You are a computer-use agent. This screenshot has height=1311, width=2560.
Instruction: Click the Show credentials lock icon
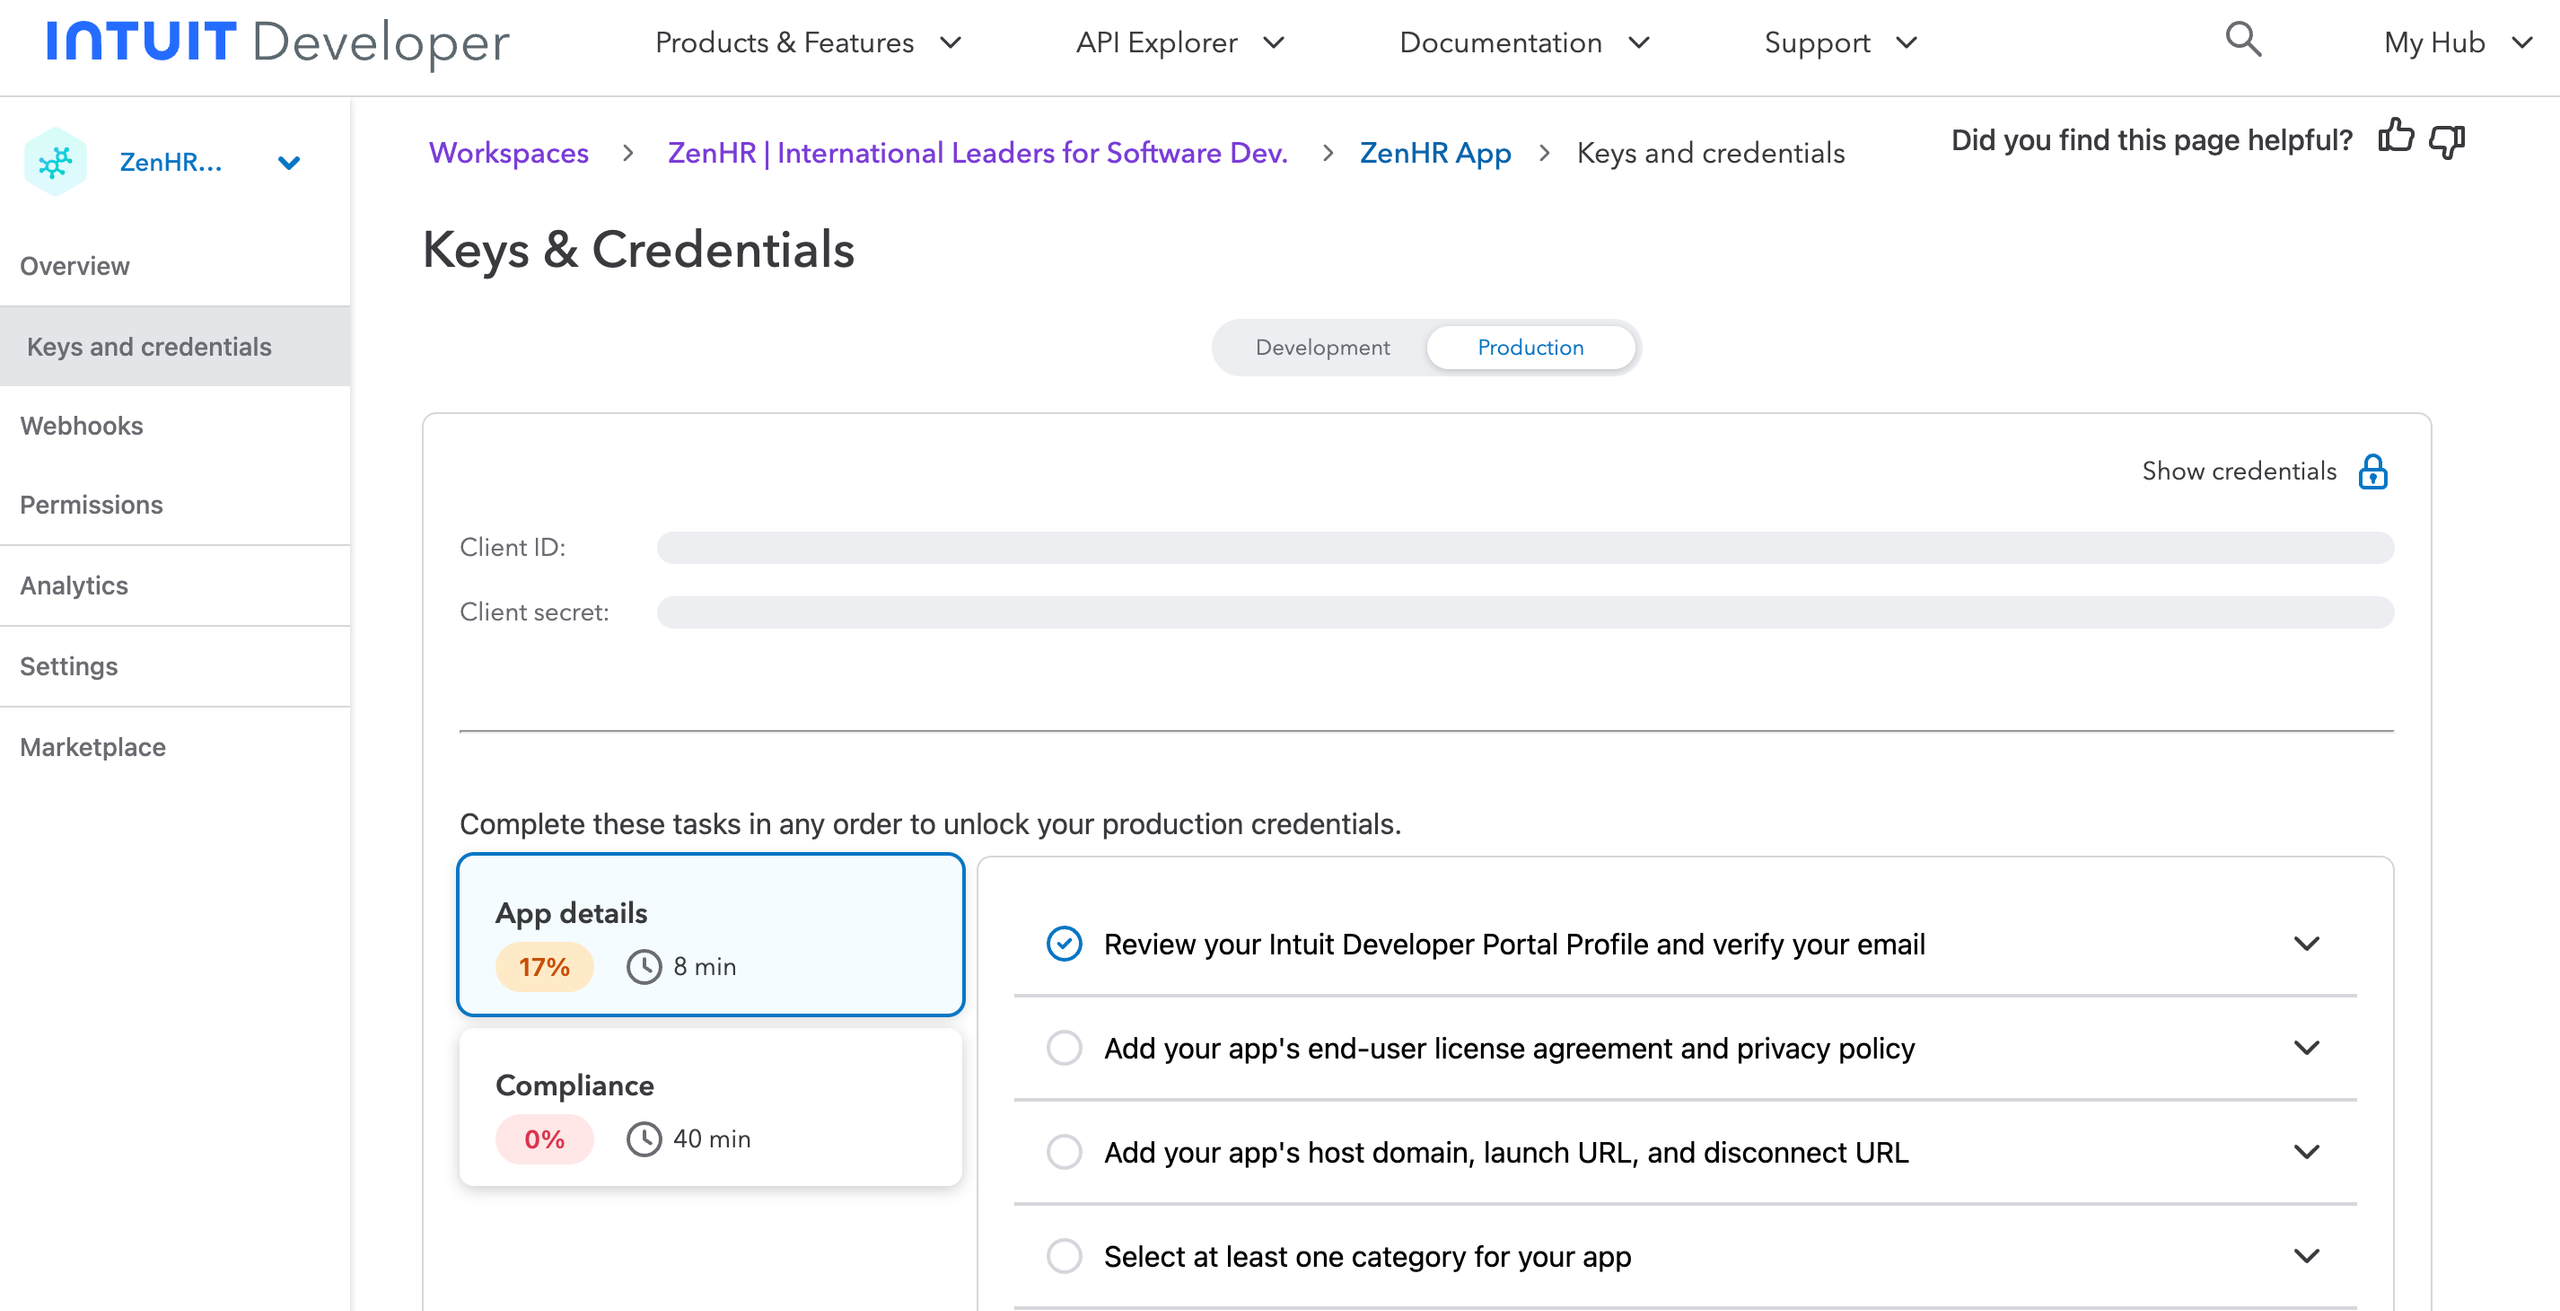2372,472
